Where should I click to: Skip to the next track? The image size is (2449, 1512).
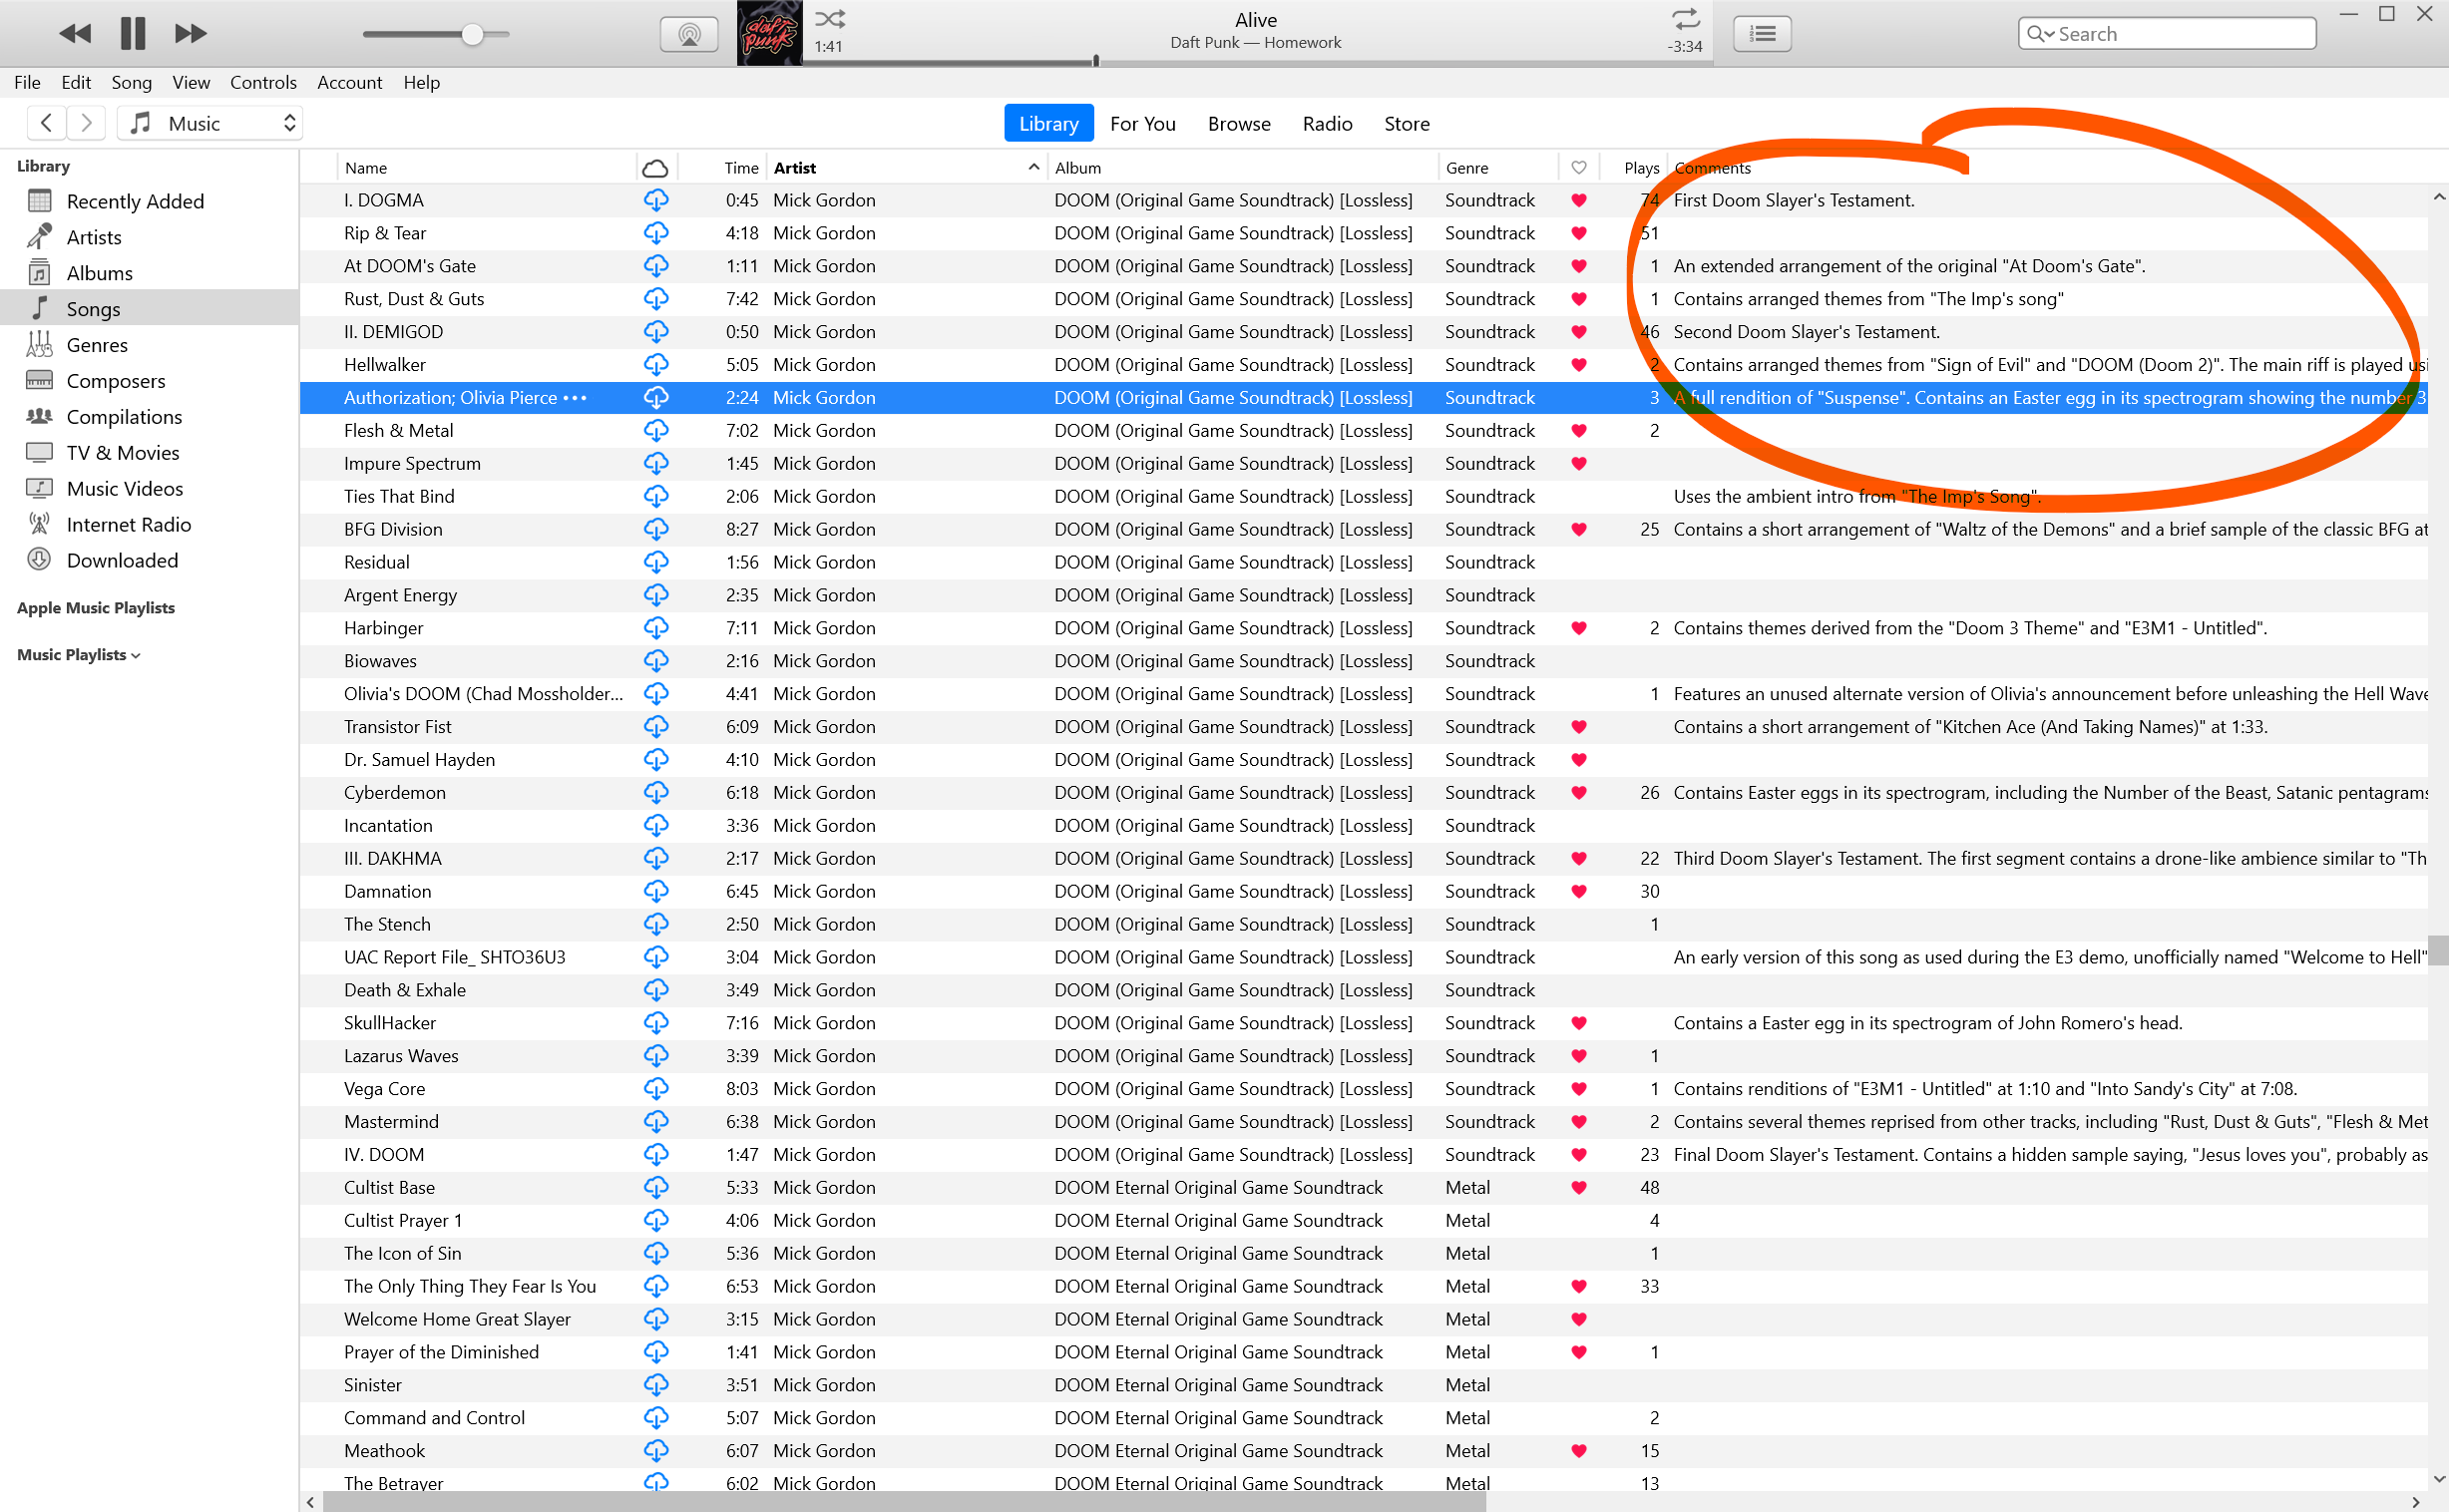click(190, 34)
